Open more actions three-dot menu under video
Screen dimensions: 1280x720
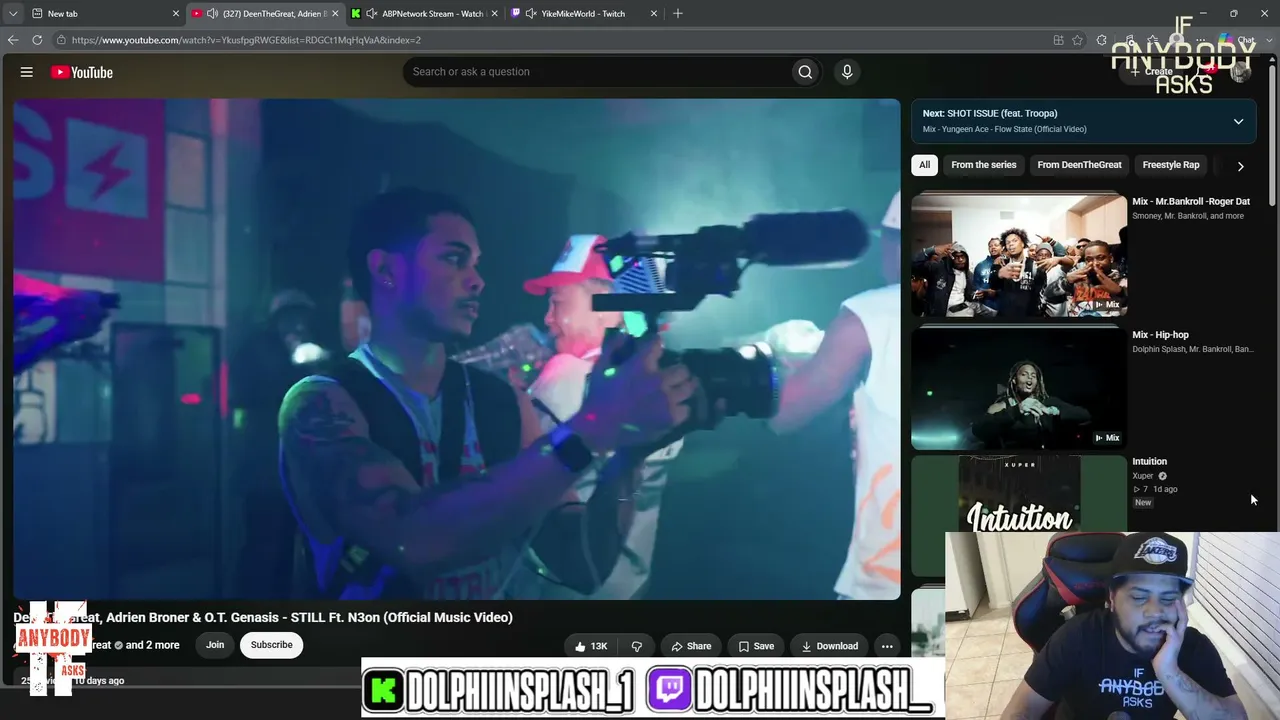tap(887, 646)
